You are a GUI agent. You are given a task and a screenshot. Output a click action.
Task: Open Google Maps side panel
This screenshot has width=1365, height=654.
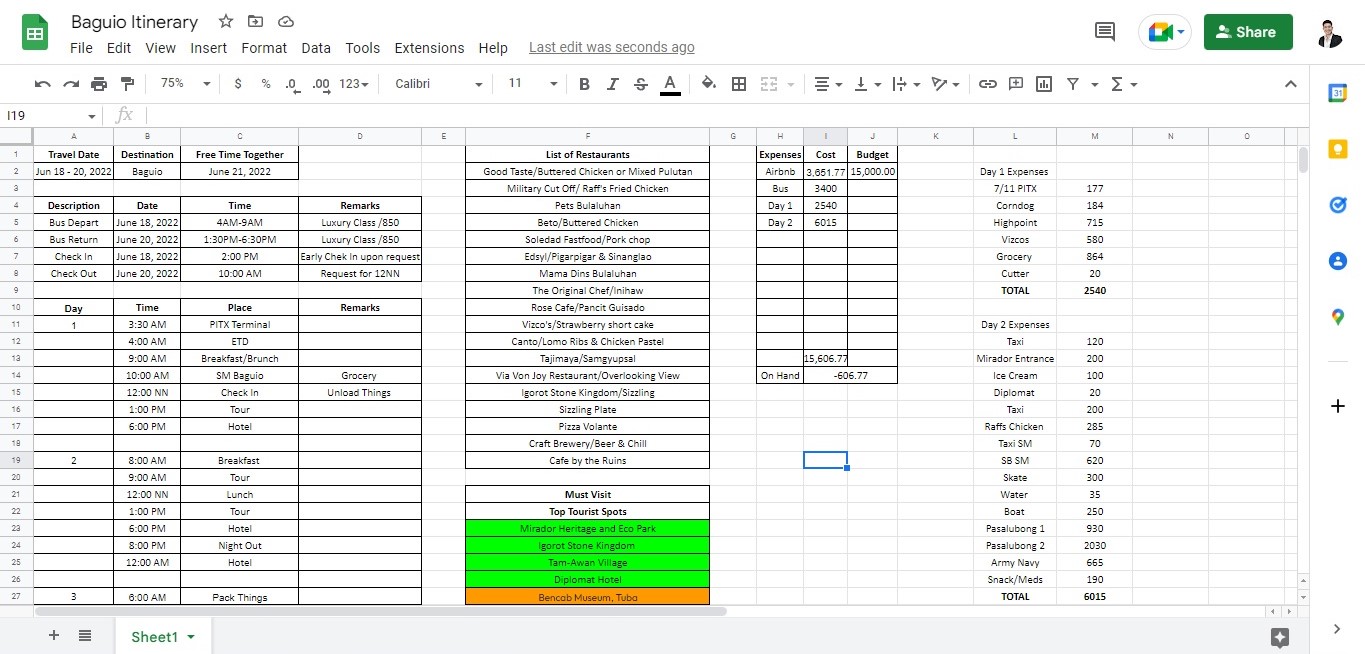(1338, 317)
